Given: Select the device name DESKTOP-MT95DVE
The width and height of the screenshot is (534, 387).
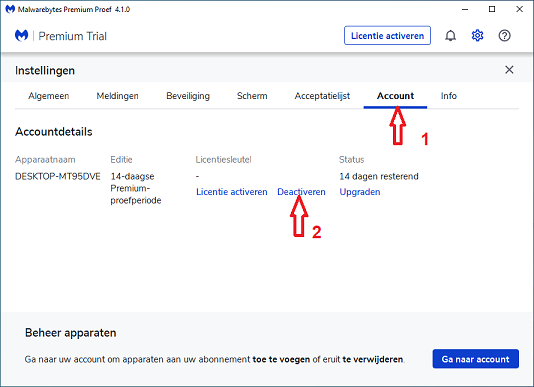Looking at the screenshot, I should pos(58,176).
